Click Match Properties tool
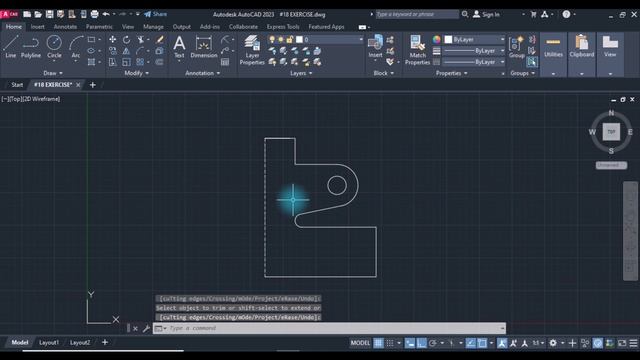Screen dimensions: 640x360 [x=417, y=50]
